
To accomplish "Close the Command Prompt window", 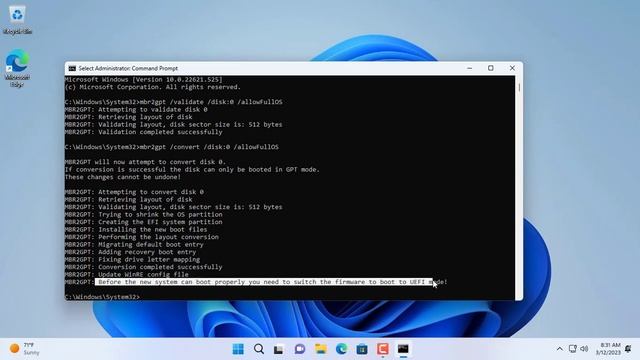I will 512,68.
